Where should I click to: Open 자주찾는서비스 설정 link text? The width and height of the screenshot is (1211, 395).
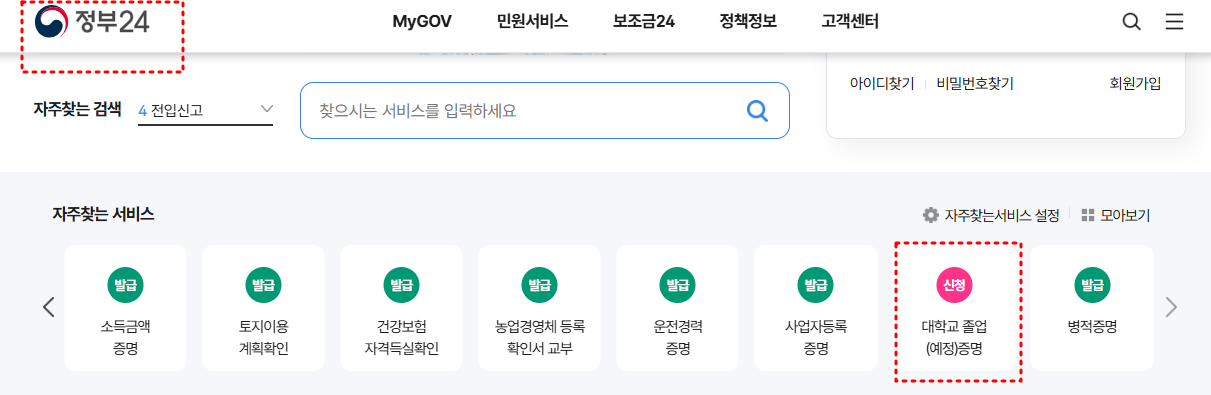pyautogui.click(x=1002, y=215)
